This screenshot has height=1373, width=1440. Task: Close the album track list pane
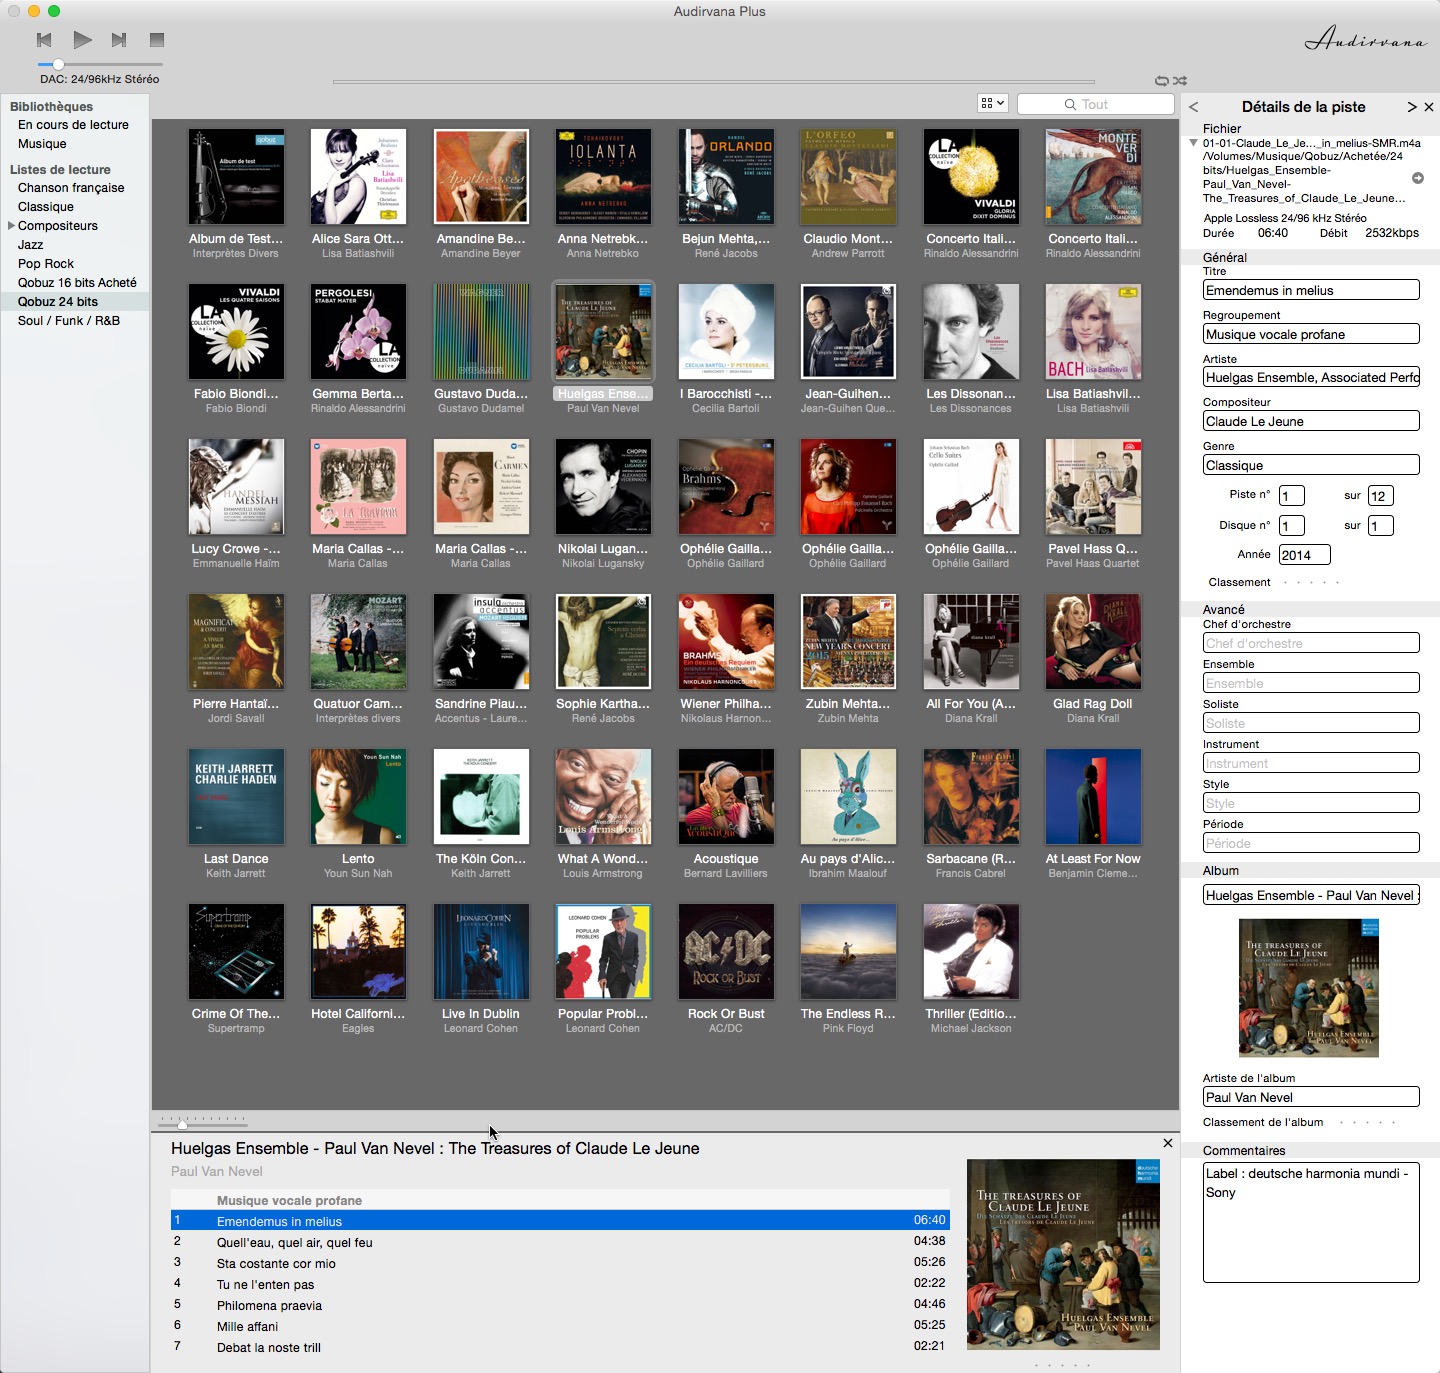pos(1167,1143)
